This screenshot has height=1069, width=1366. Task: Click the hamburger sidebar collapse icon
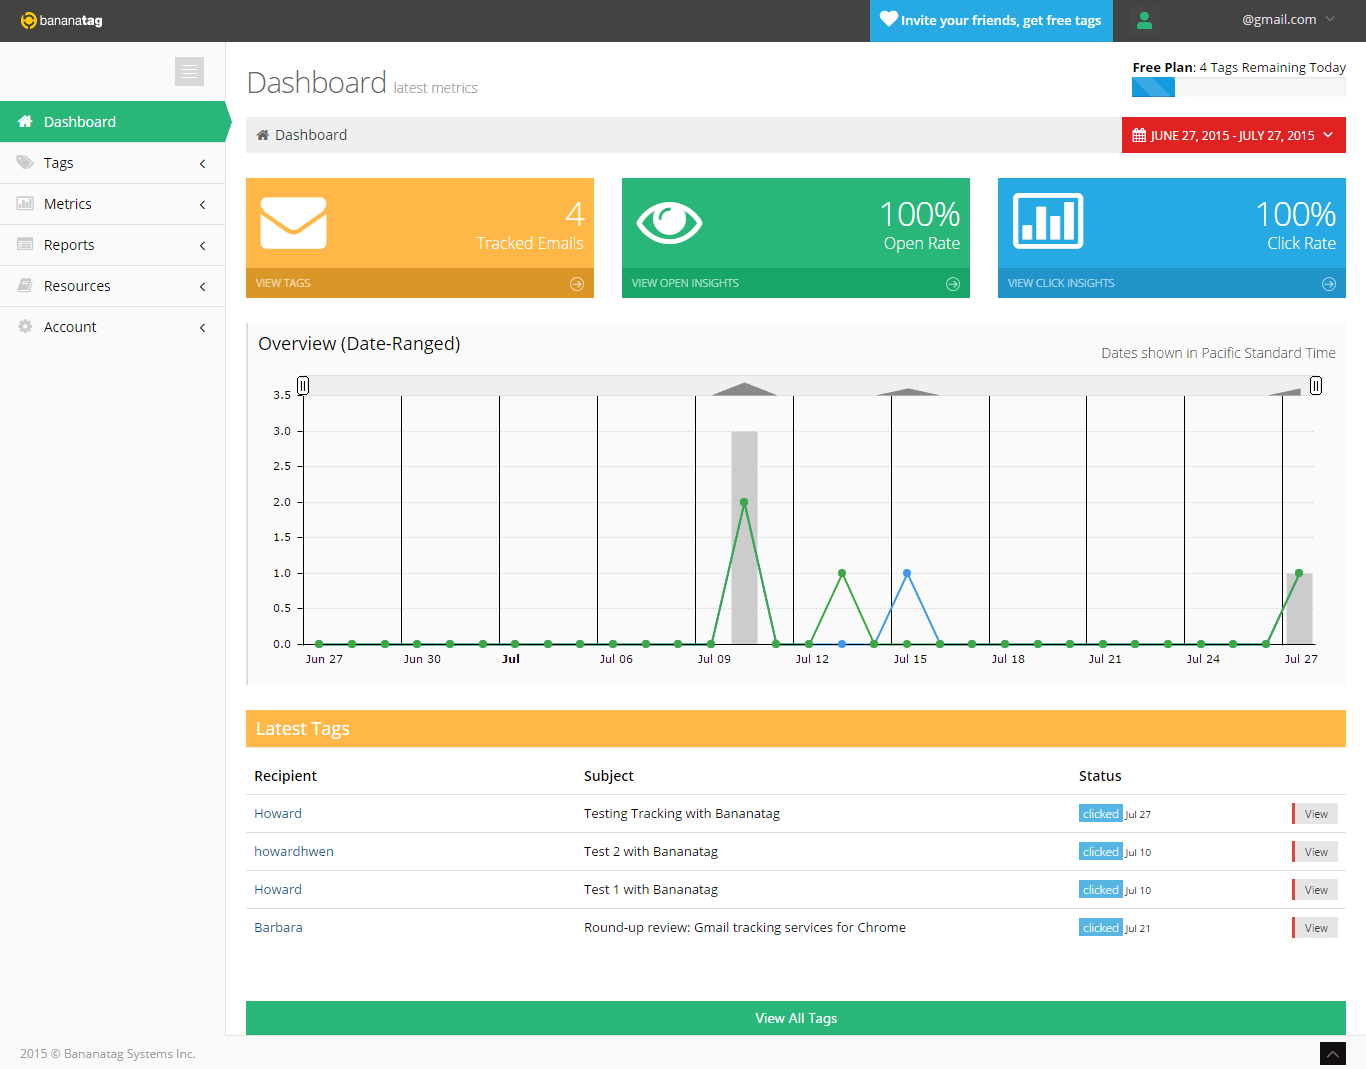(x=189, y=72)
